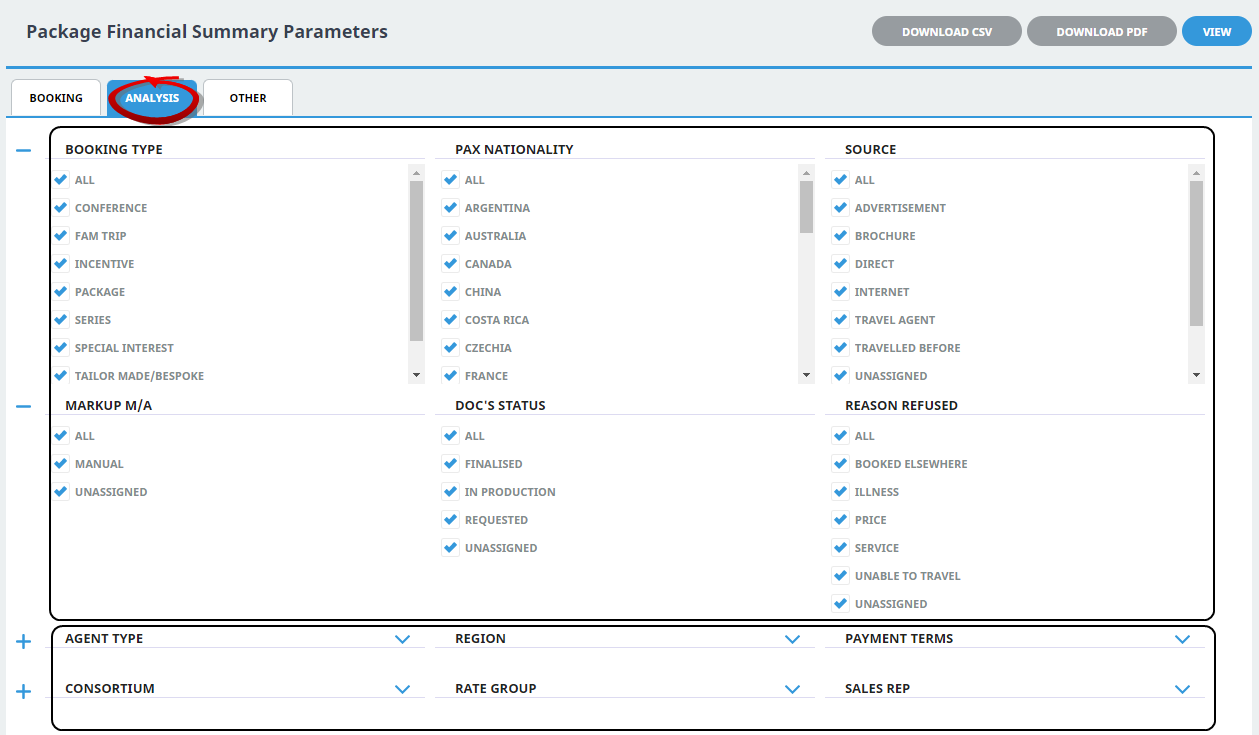1259x735 pixels.
Task: Toggle the In Production checkbox
Action: pos(451,492)
